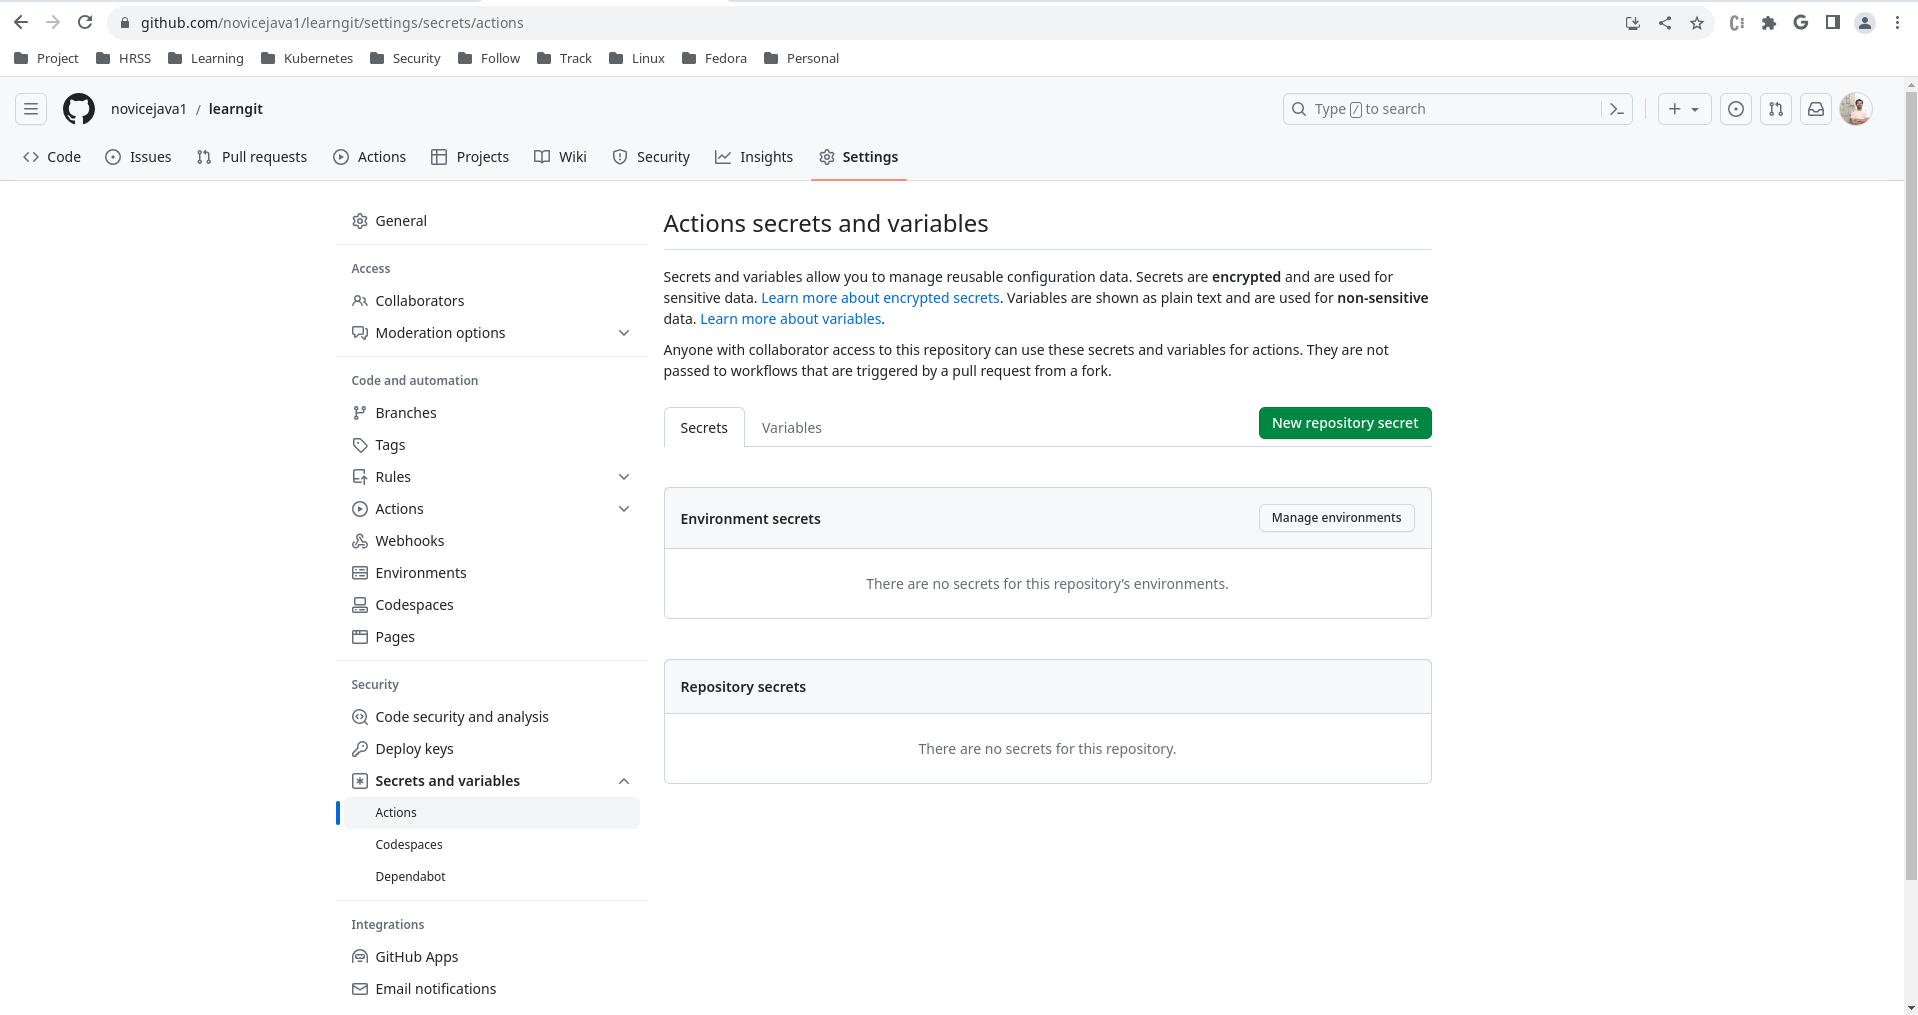Image resolution: width=1918 pixels, height=1015 pixels.
Task: Click New repository secret button
Action: [1344, 423]
